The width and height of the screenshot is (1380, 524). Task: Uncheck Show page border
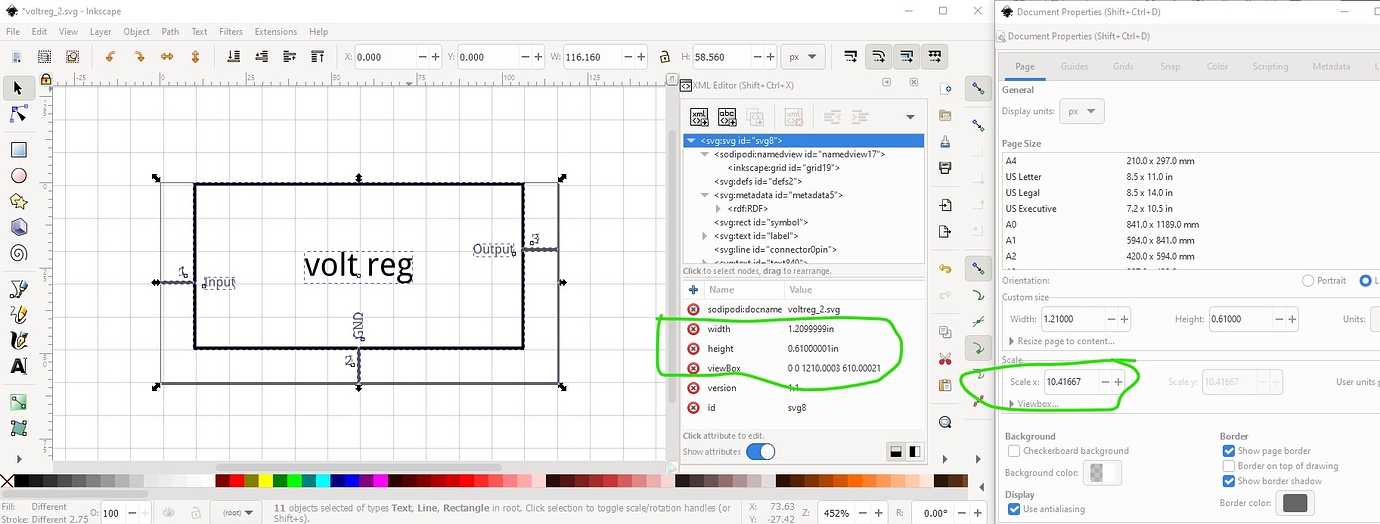(1229, 451)
